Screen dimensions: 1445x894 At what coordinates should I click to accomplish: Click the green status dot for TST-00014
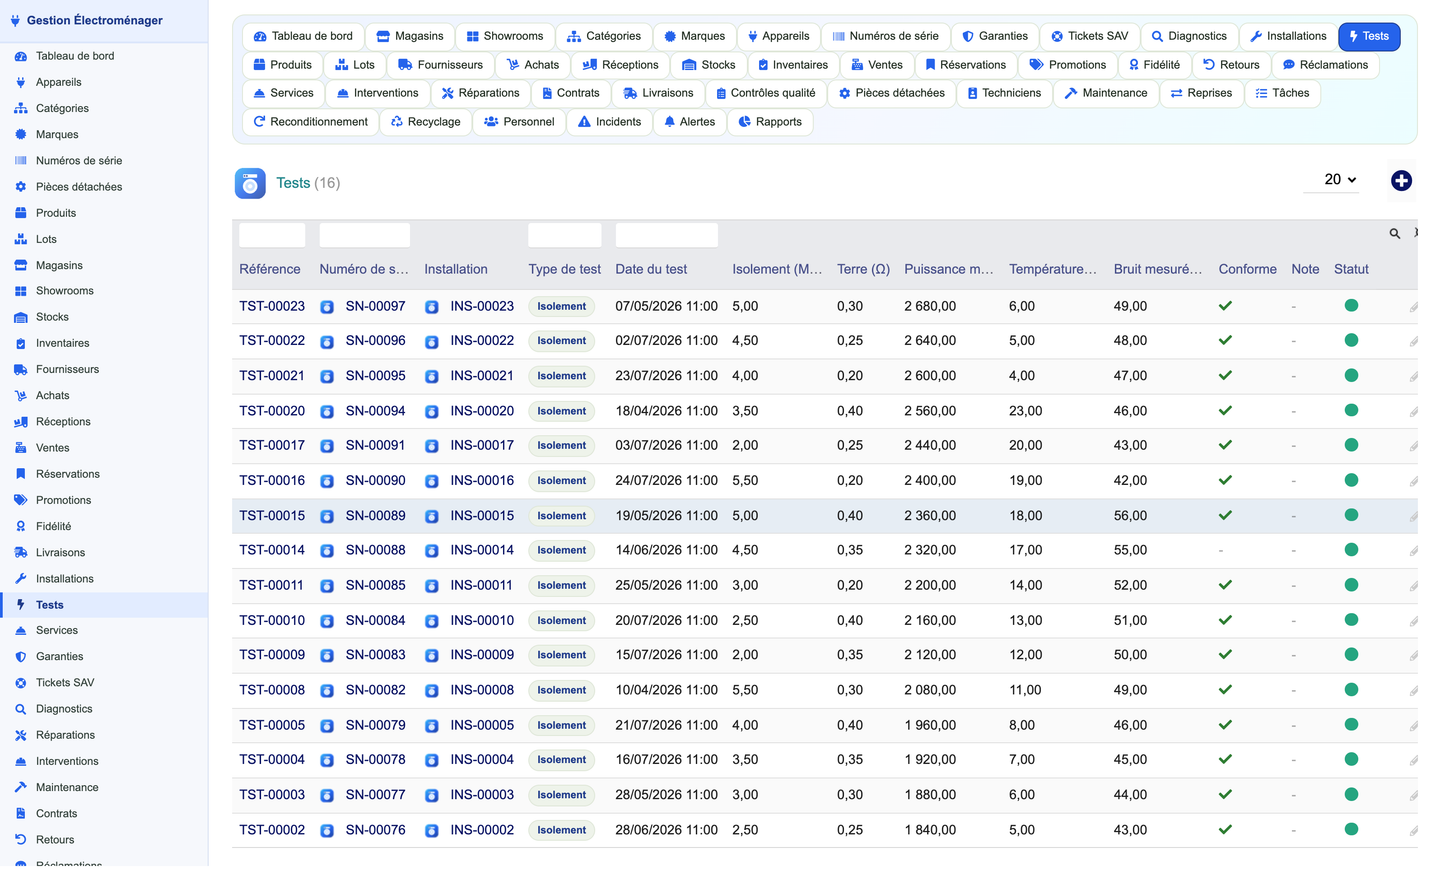point(1351,550)
